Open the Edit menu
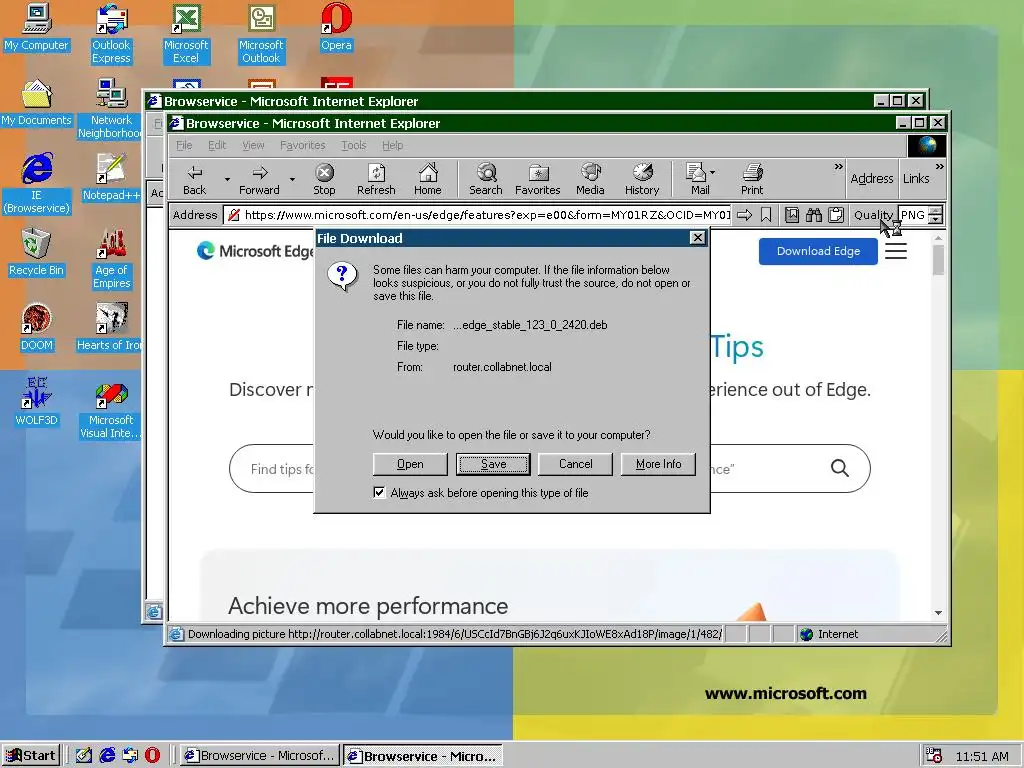The image size is (1024, 768). coord(217,145)
